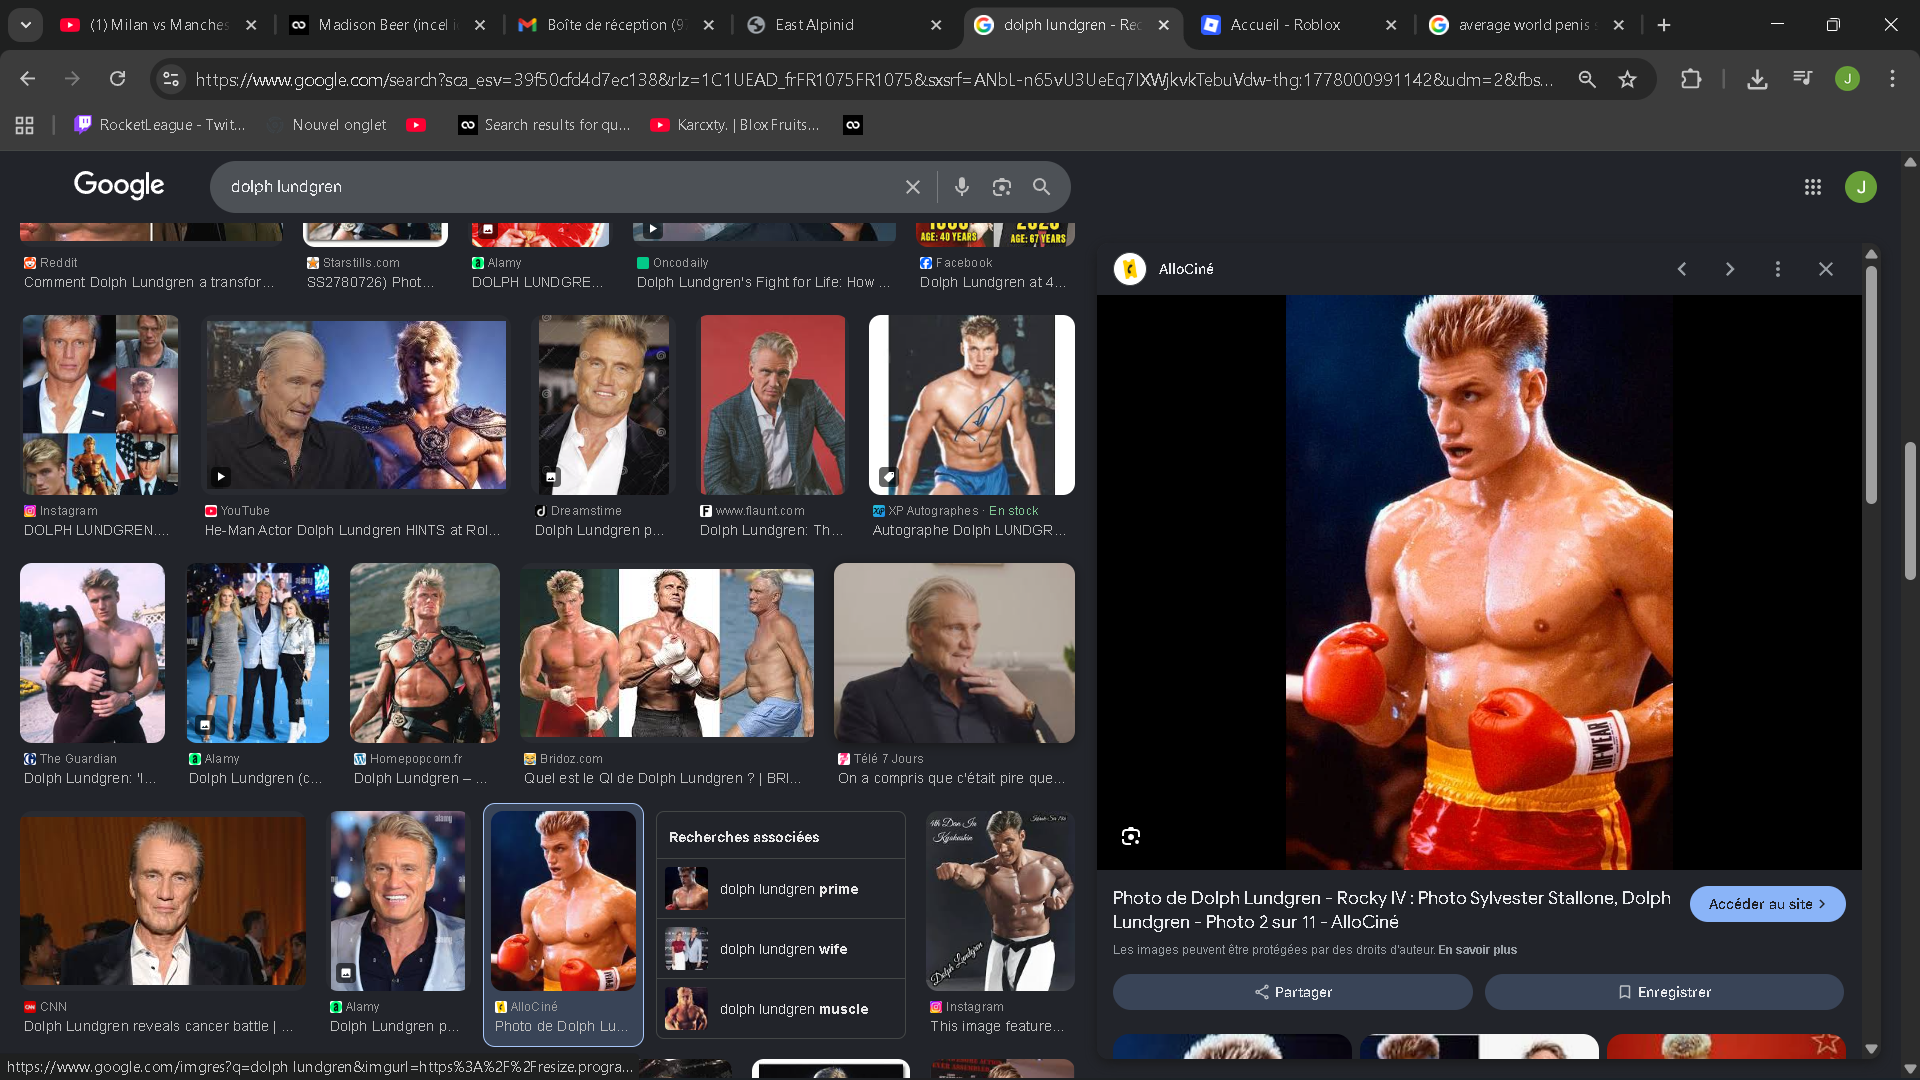This screenshot has width=1920, height=1080.
Task: Open the Karcxty Blox Fruits bookmark
Action: (x=736, y=125)
